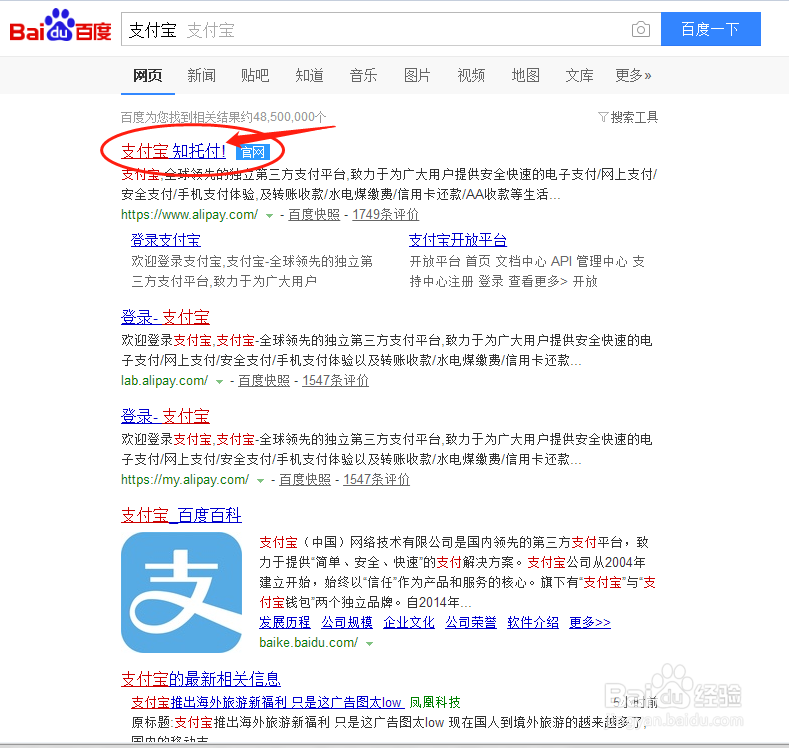Screen dimensions: 789x748
Task: Open 支付宝_百度百科 result
Action: [181, 515]
